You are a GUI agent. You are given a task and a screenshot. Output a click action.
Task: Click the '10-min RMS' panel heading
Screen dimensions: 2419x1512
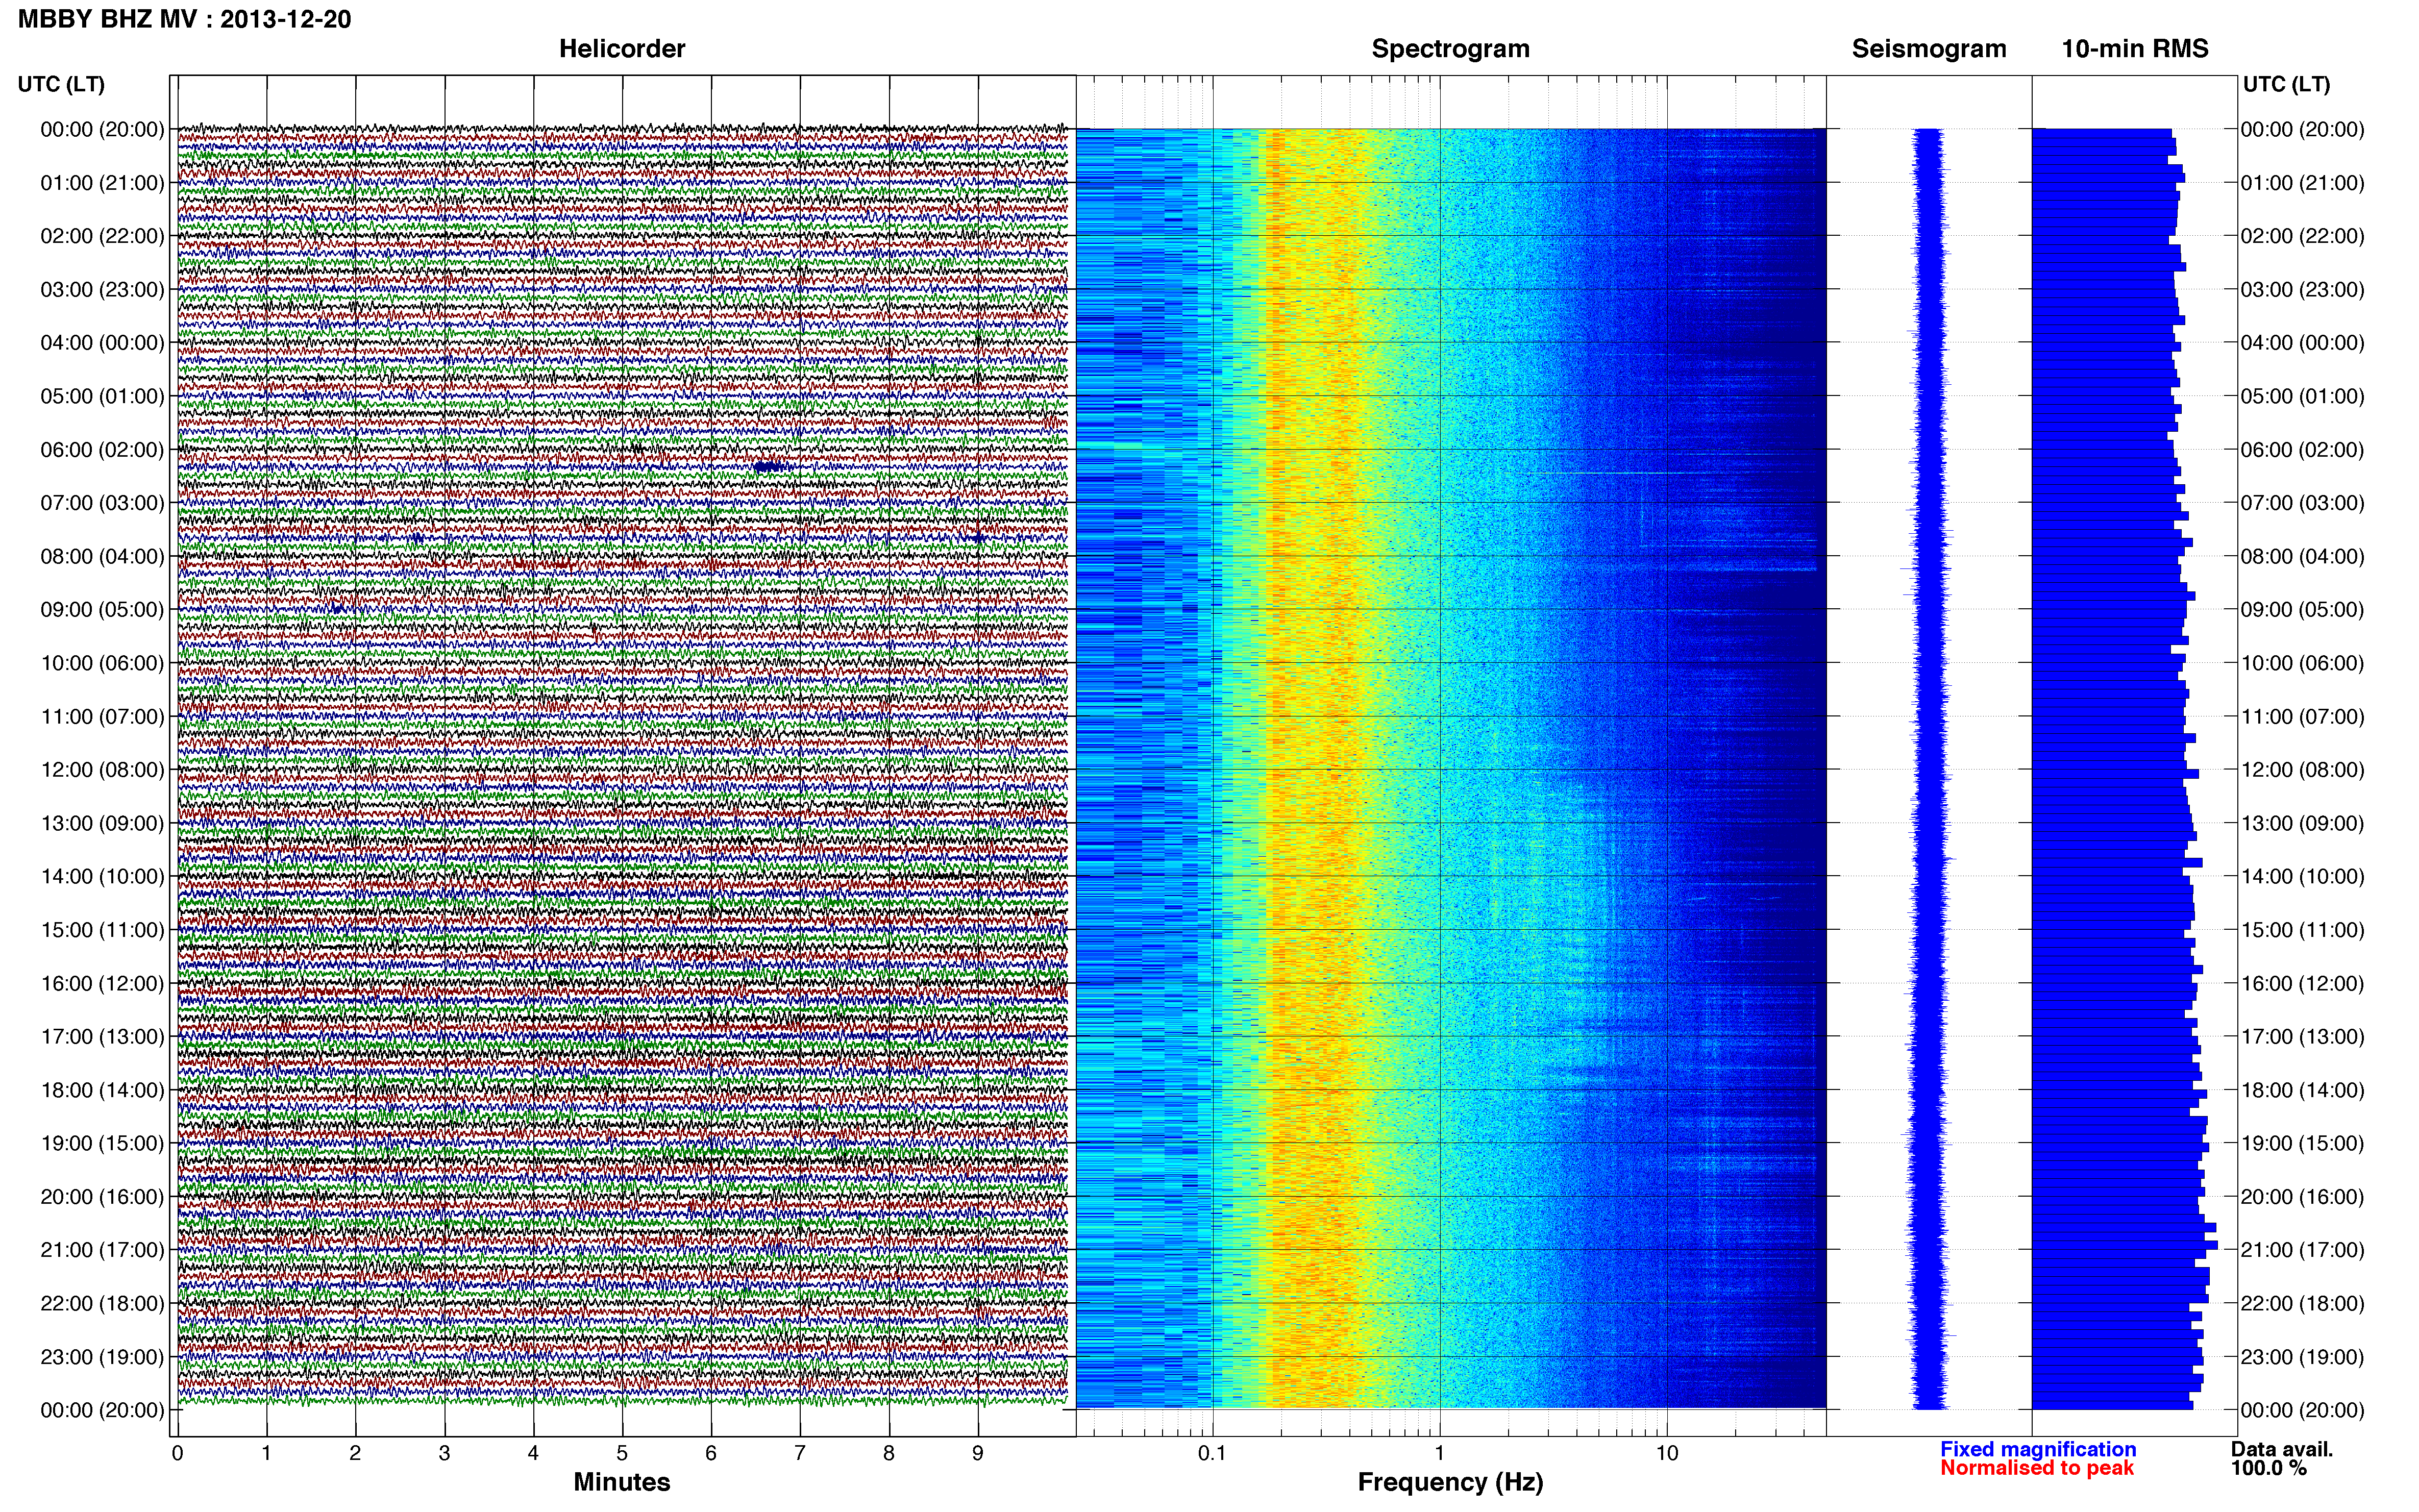click(2135, 49)
